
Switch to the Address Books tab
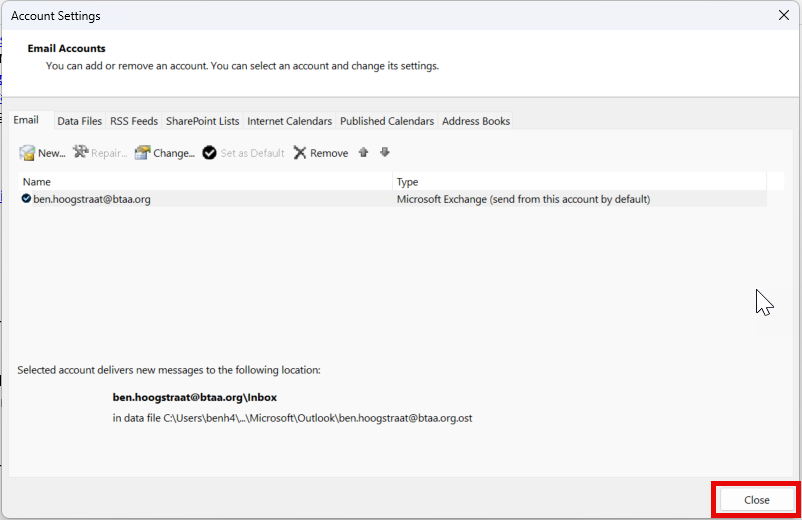476,121
